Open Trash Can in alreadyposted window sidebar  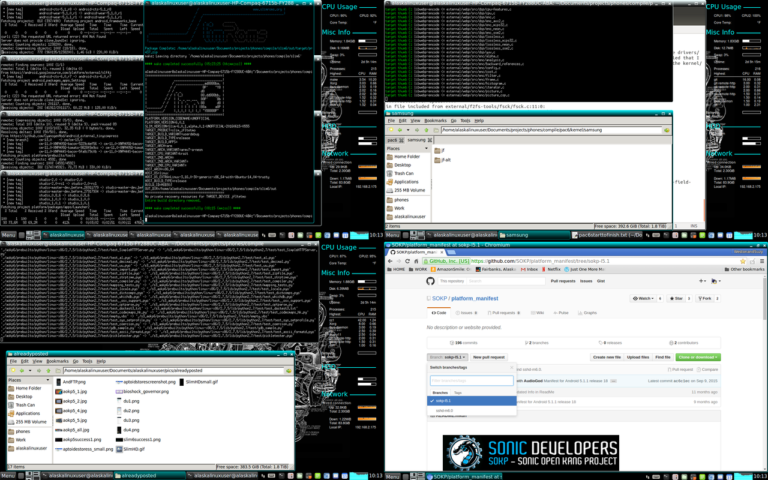(x=26, y=404)
